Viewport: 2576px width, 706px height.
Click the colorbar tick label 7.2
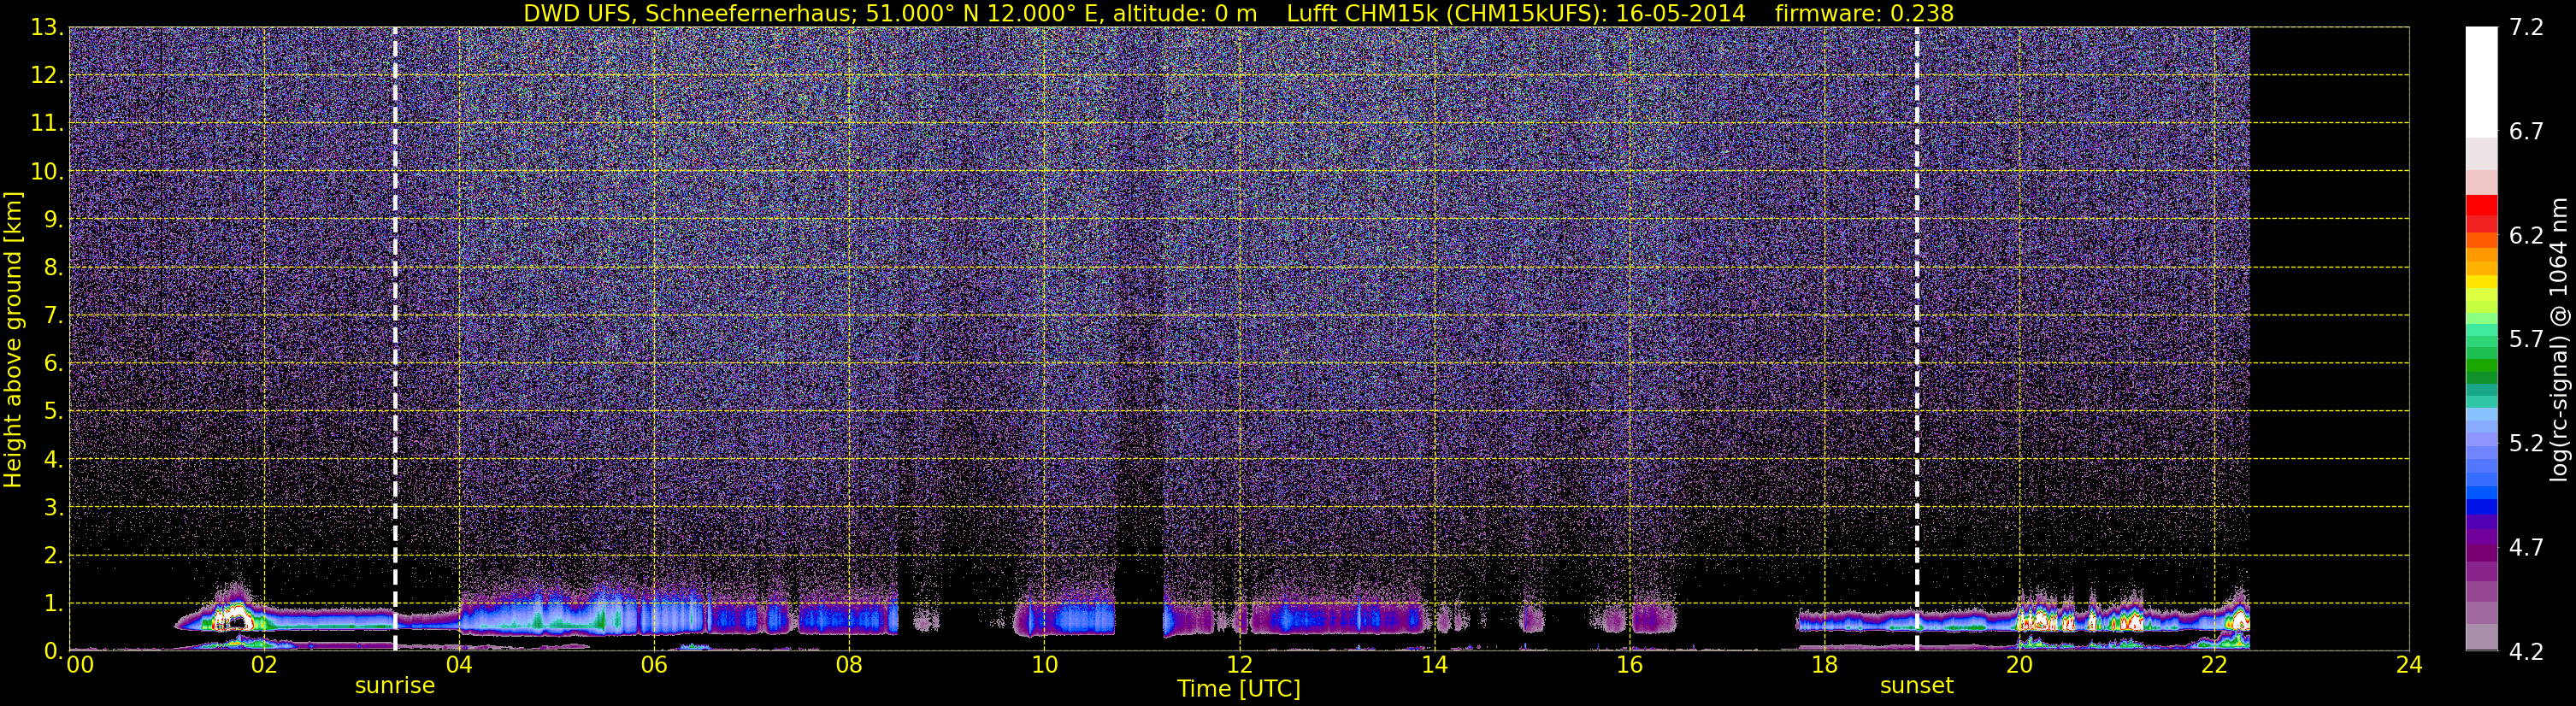coord(2526,28)
